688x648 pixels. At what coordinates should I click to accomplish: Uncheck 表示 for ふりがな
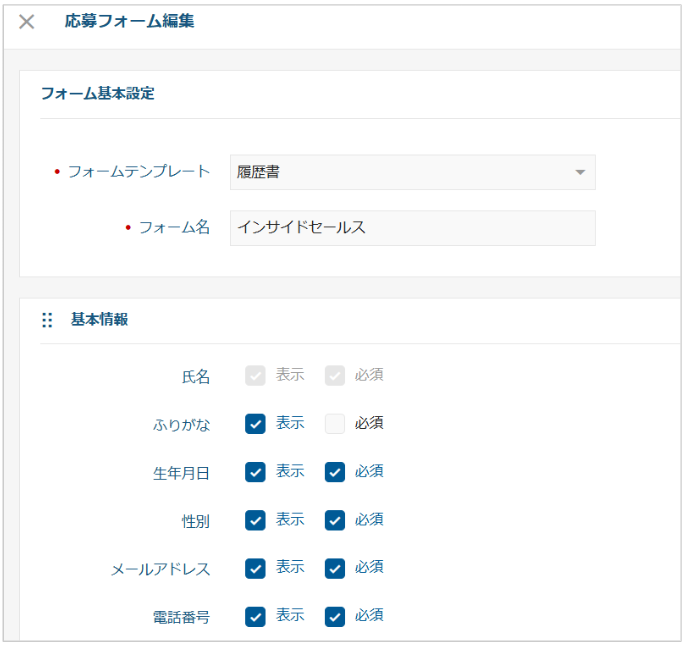tap(255, 424)
